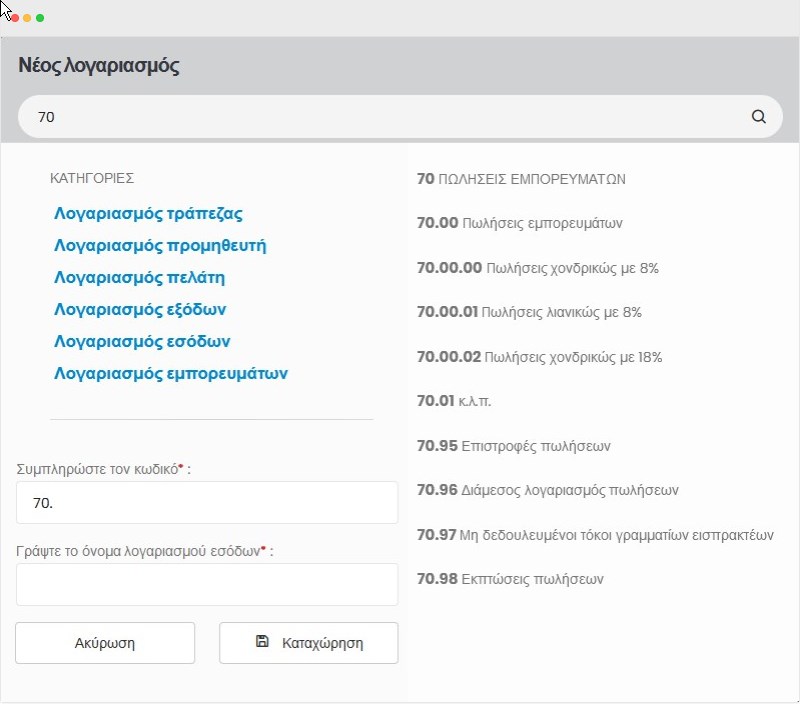Click the empty account name input field
The width and height of the screenshot is (800, 704).
pyautogui.click(x=207, y=584)
